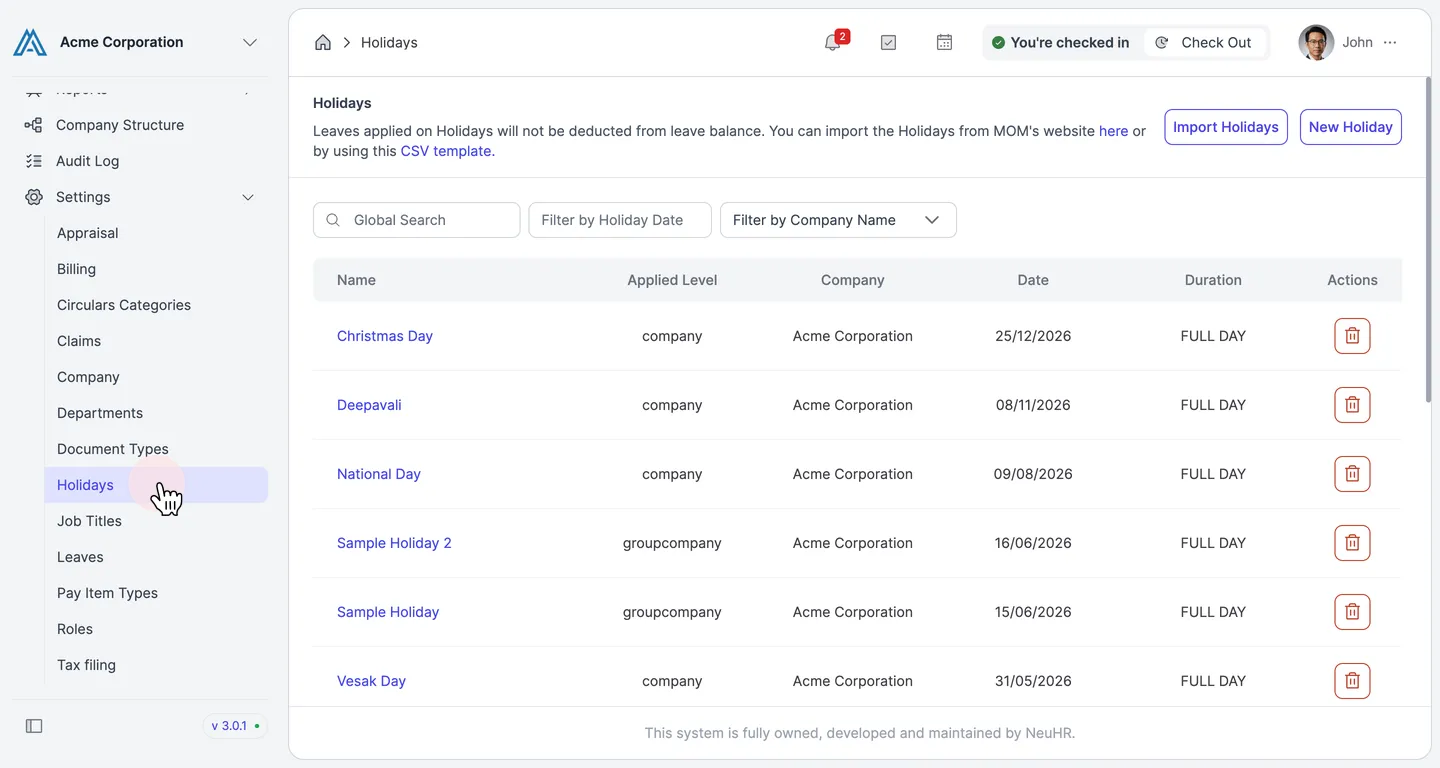Open the user options ellipsis menu
Screen dimensions: 1440x768
tap(1390, 42)
